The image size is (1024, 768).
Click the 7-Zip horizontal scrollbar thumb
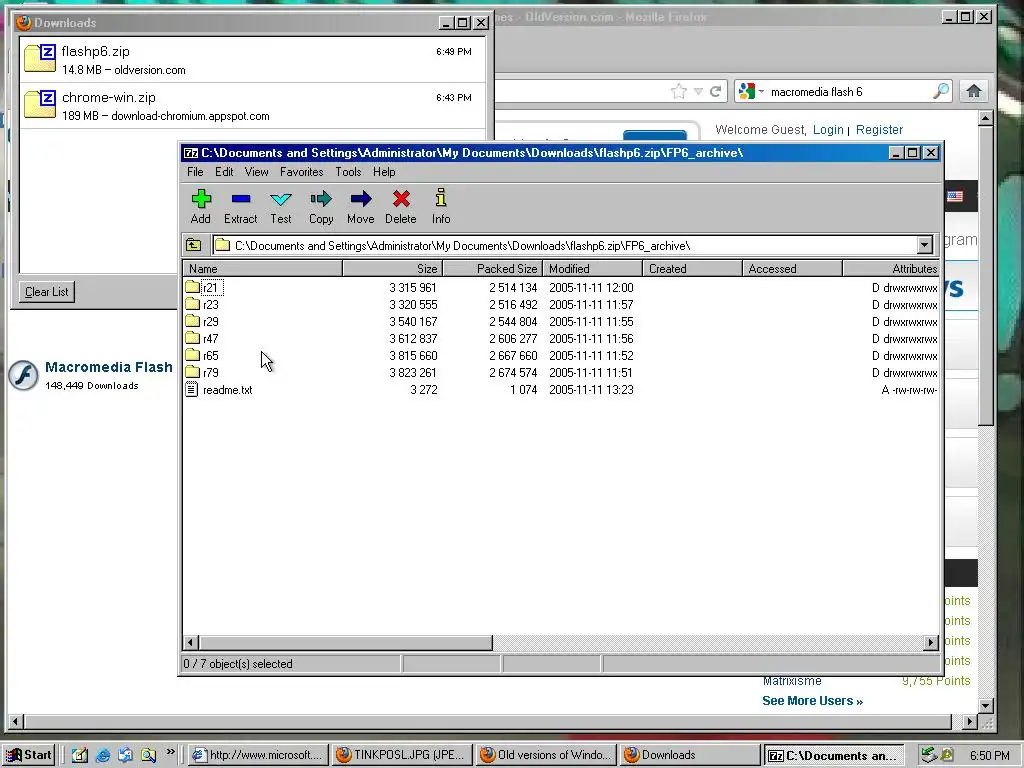click(345, 643)
